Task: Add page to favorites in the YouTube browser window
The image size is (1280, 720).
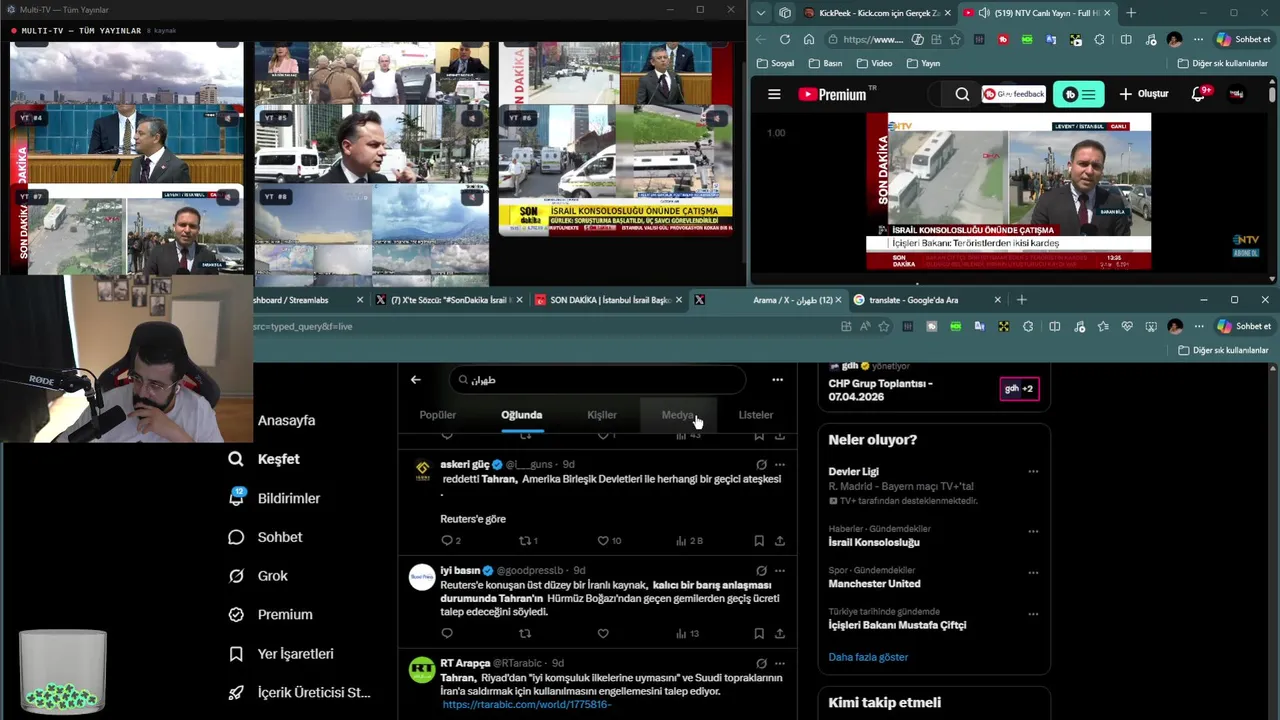Action: (x=955, y=40)
